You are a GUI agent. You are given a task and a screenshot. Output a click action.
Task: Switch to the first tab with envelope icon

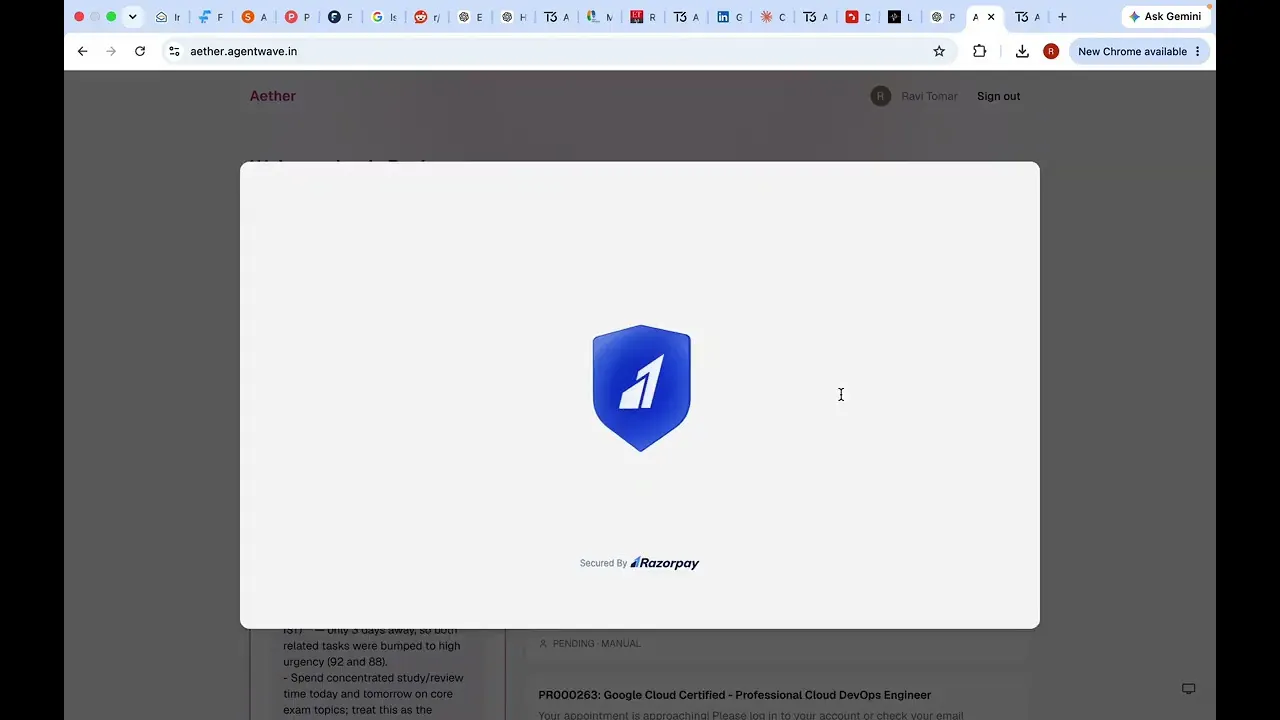[167, 17]
